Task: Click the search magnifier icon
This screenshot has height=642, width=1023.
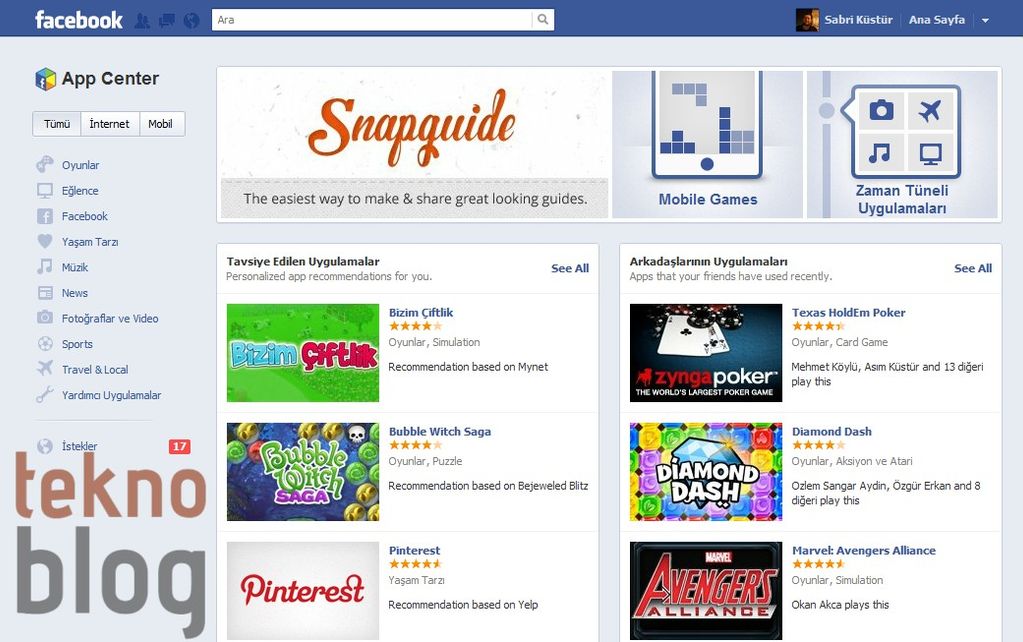Action: (x=543, y=20)
